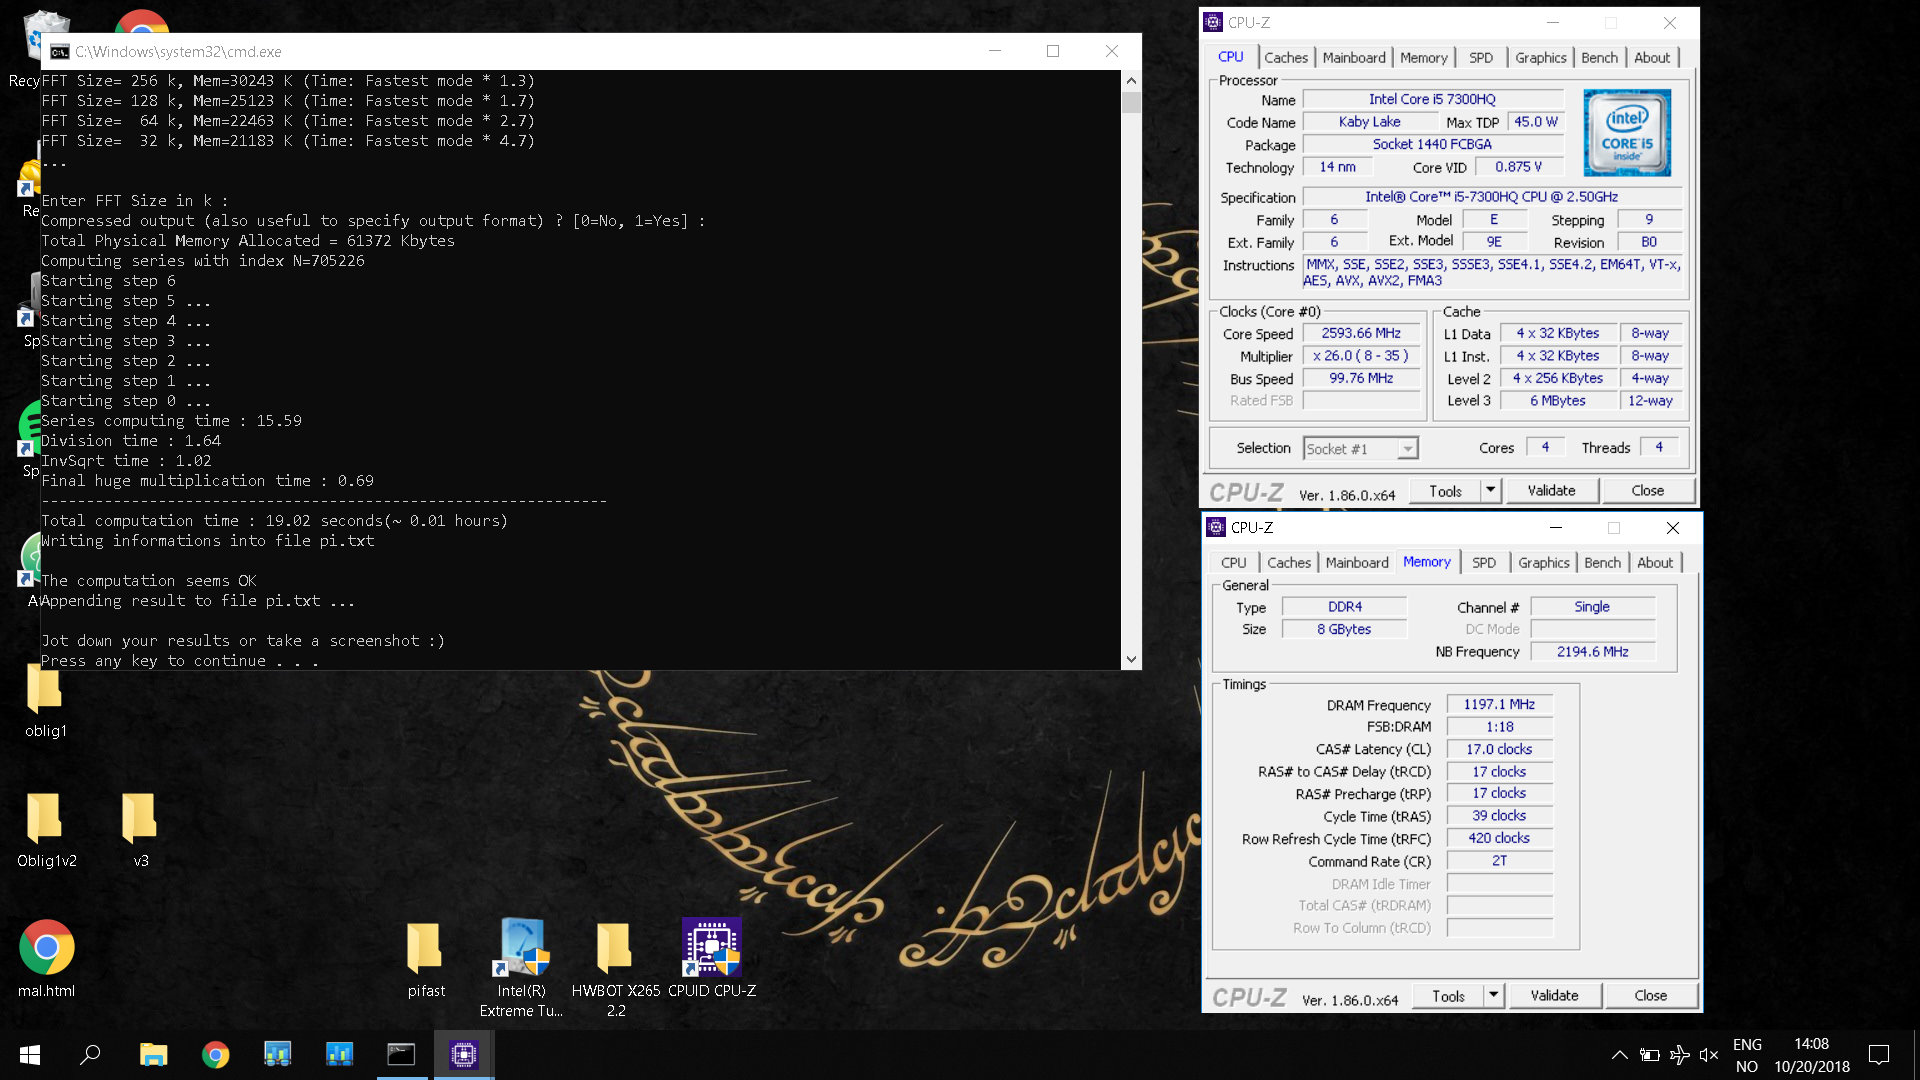Click Tools button in lower CPU-Z window
The height and width of the screenshot is (1080, 1920).
[1448, 996]
